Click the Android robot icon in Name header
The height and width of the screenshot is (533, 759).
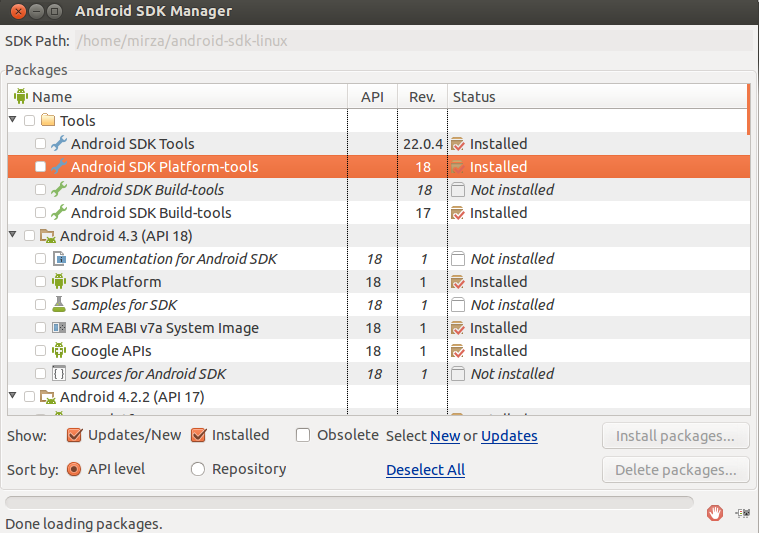pos(21,96)
